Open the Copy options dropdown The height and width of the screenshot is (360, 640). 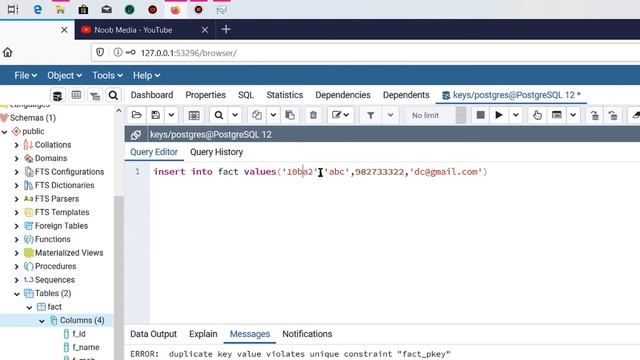pos(273,115)
